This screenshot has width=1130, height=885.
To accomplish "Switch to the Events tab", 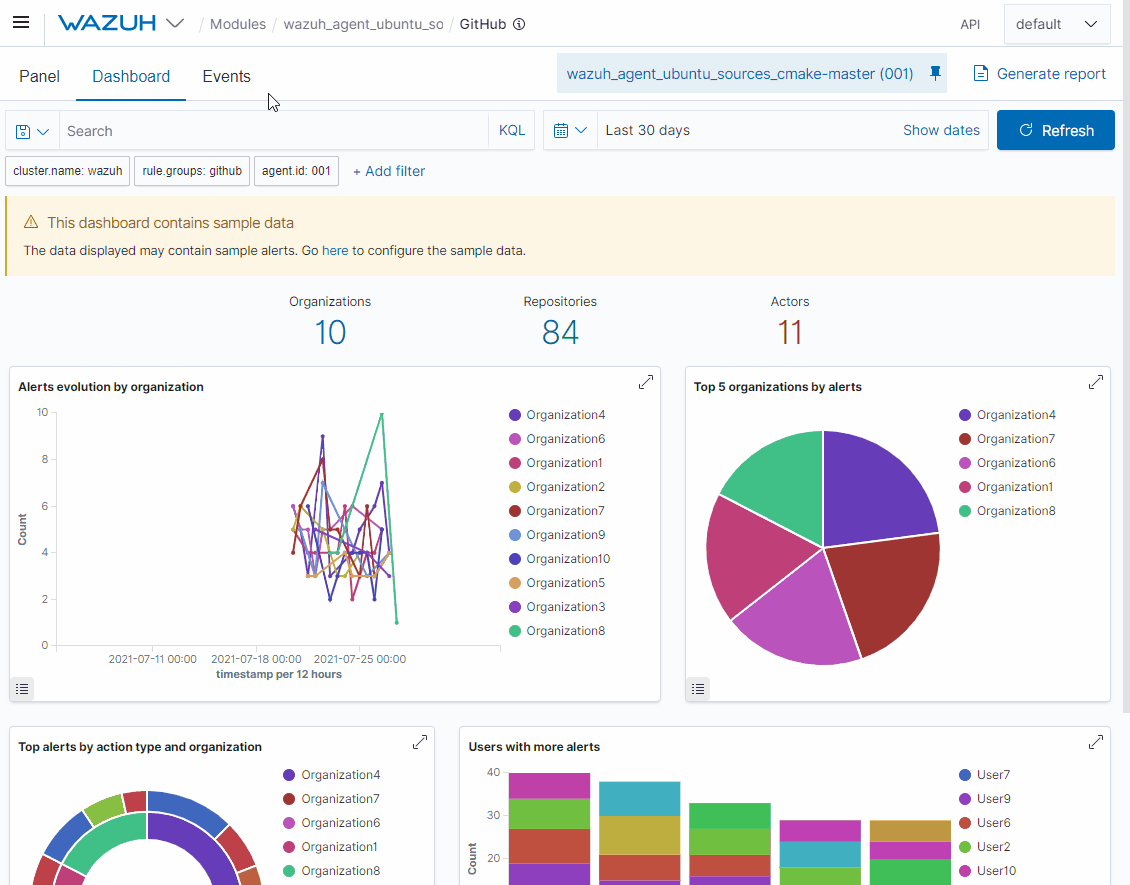I will (x=226, y=76).
